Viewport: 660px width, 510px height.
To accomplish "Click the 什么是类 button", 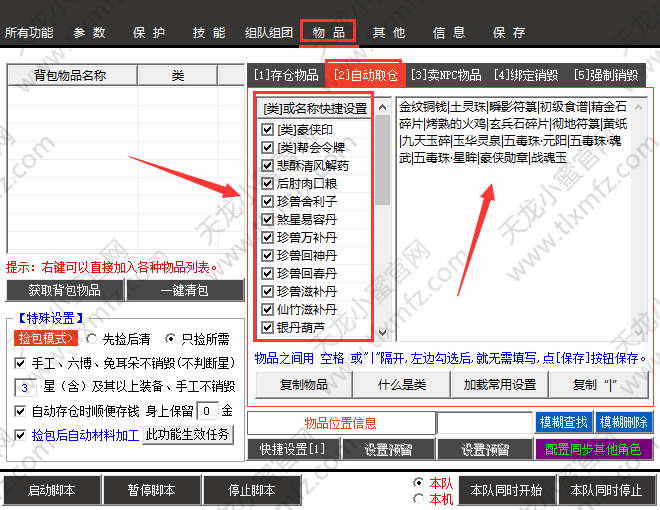I will point(402,385).
